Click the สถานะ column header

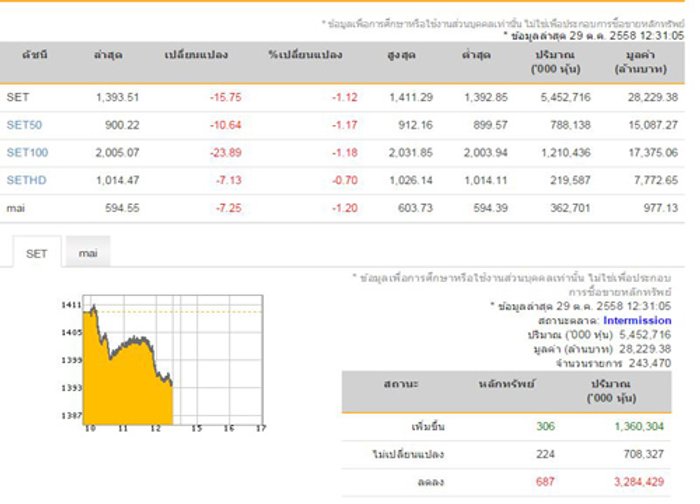(401, 384)
